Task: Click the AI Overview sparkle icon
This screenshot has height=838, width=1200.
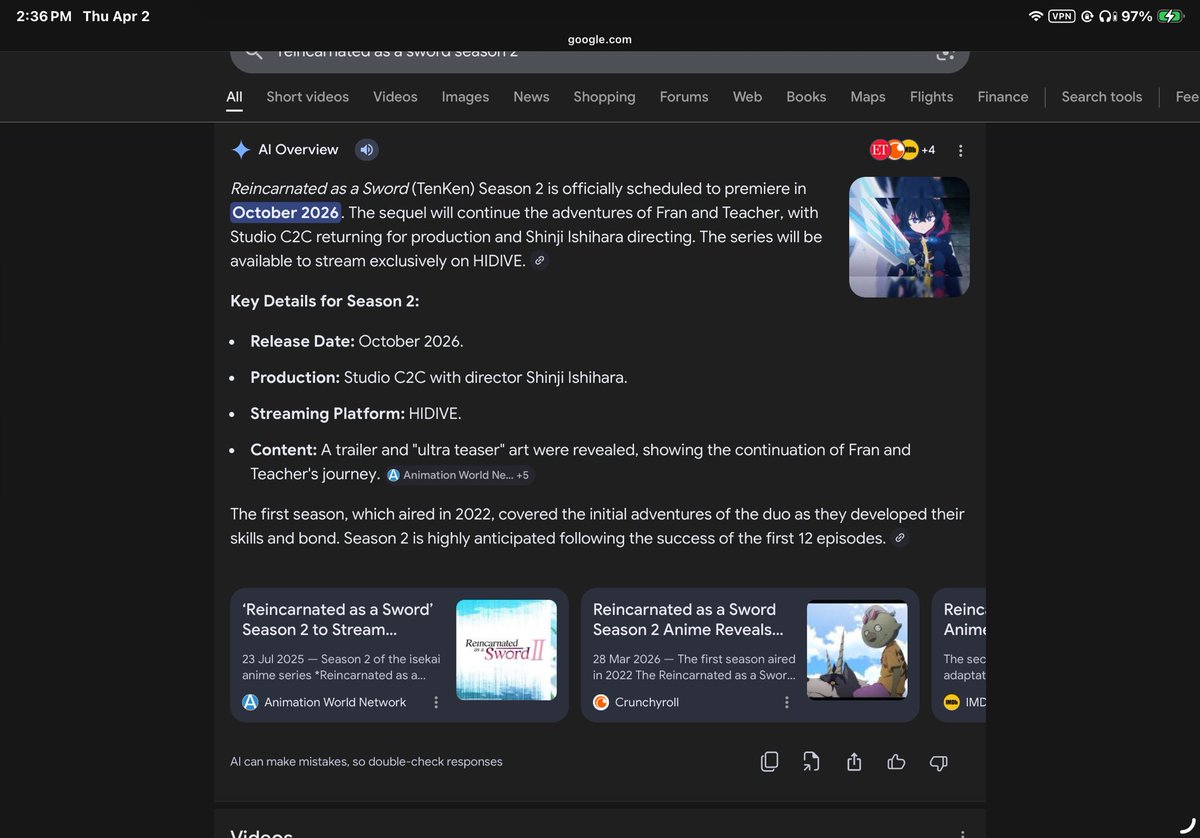Action: pyautogui.click(x=241, y=150)
